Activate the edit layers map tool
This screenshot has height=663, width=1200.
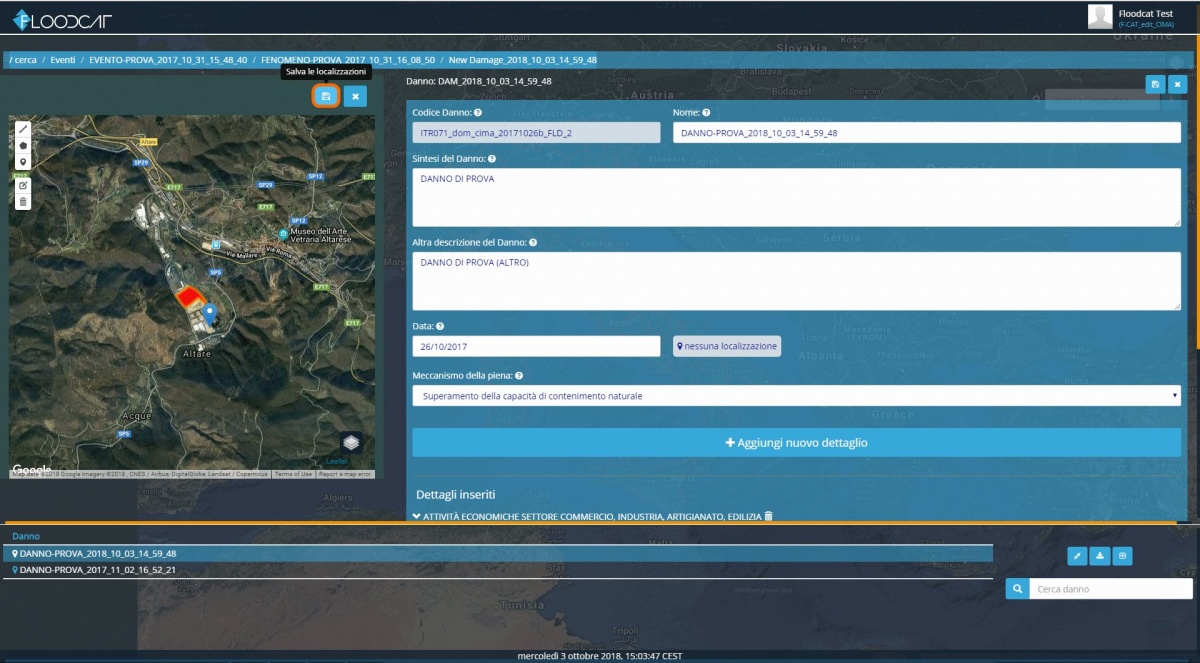[23, 186]
